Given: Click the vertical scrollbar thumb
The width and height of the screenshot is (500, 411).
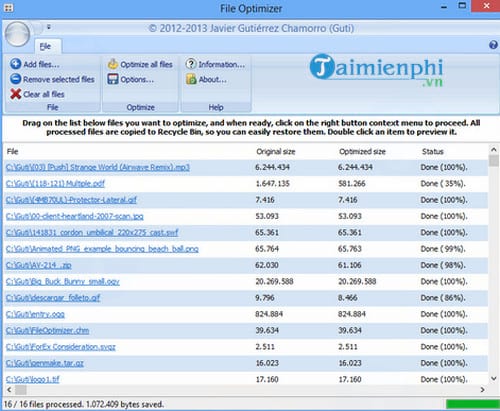Looking at the screenshot, I should (x=494, y=160).
